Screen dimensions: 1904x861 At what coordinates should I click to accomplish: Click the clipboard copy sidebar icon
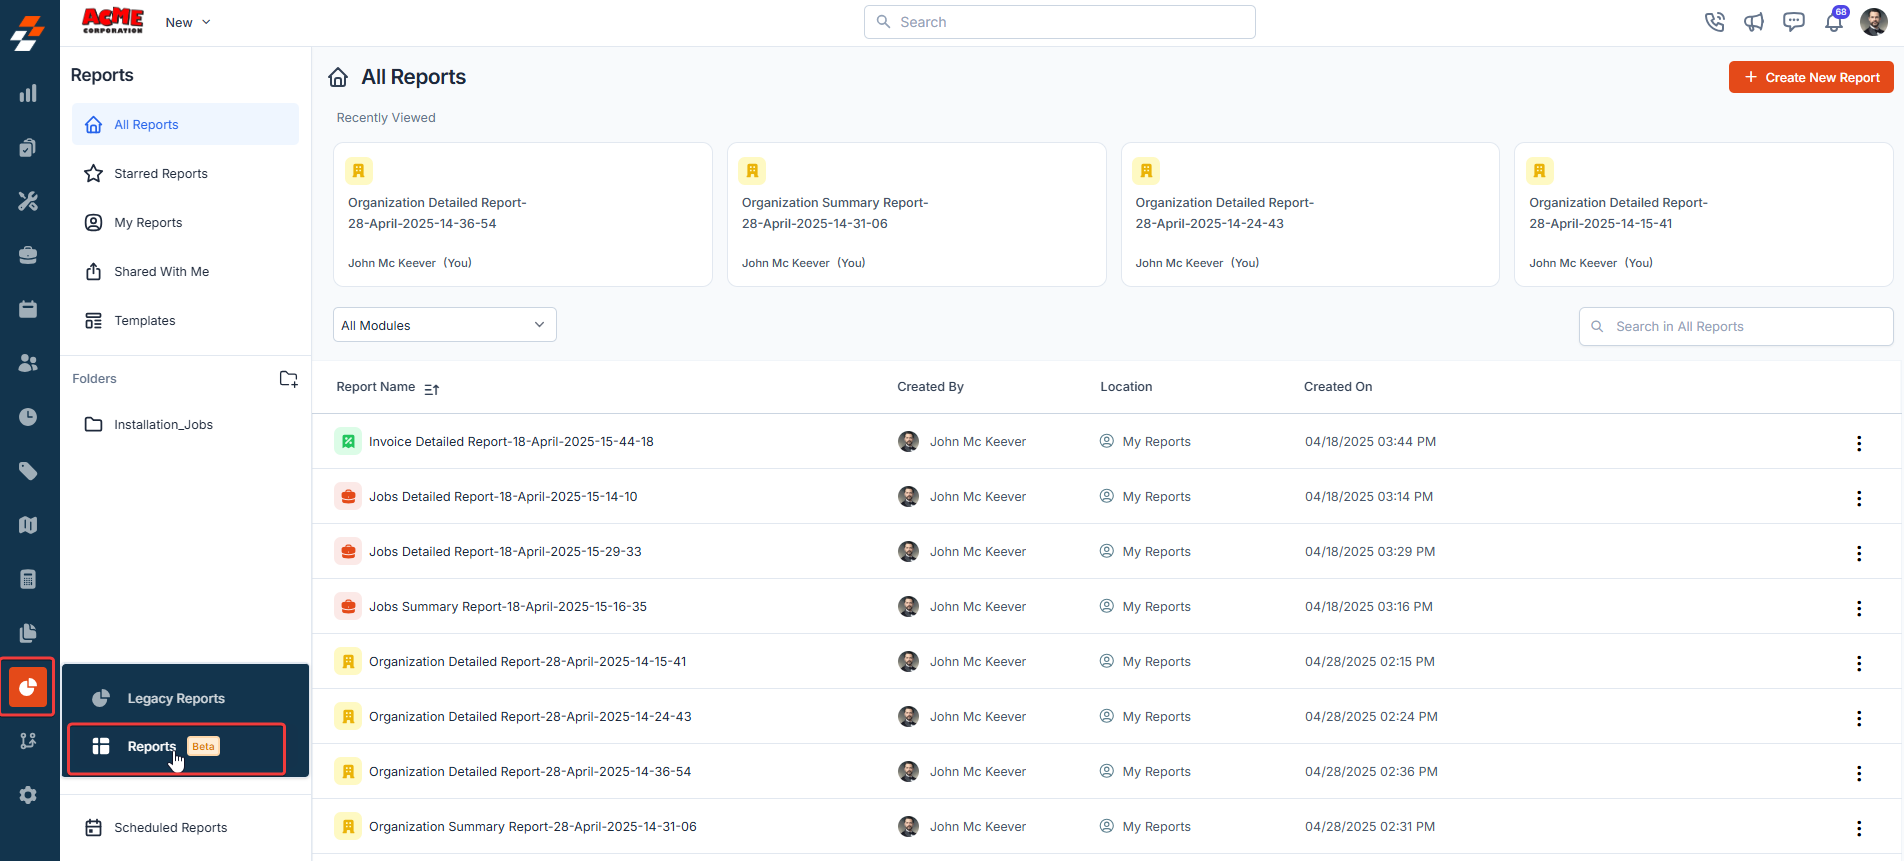coord(28,147)
